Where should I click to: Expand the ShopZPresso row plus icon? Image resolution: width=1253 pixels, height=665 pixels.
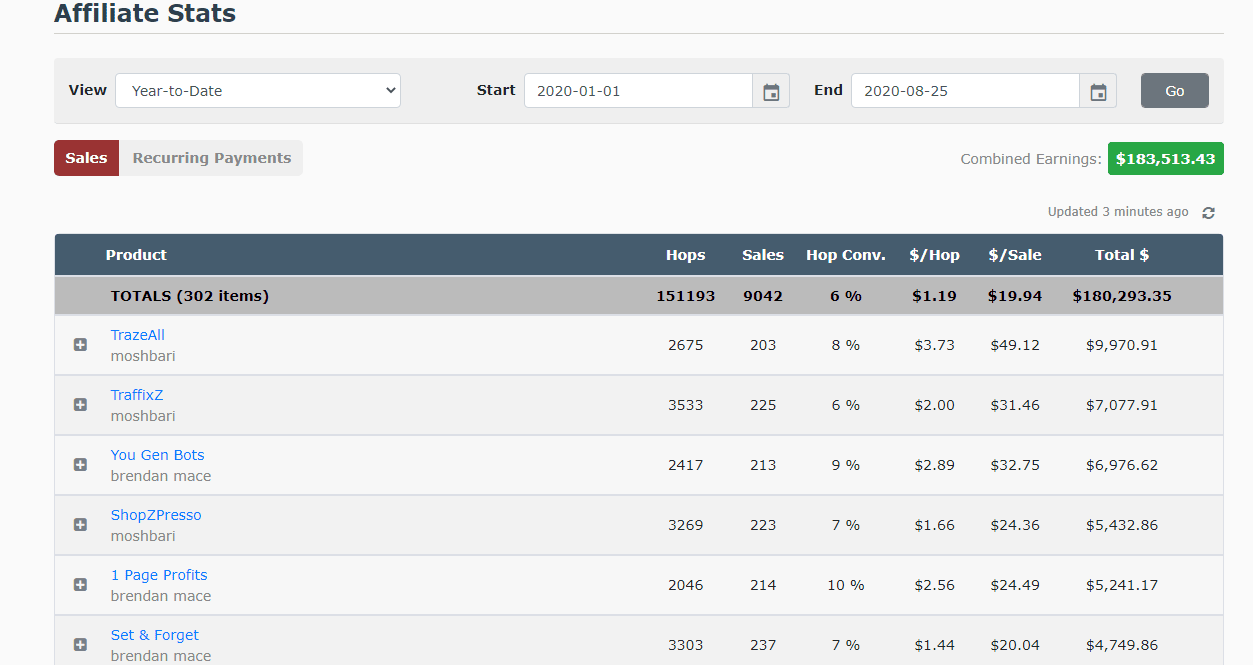tap(80, 525)
